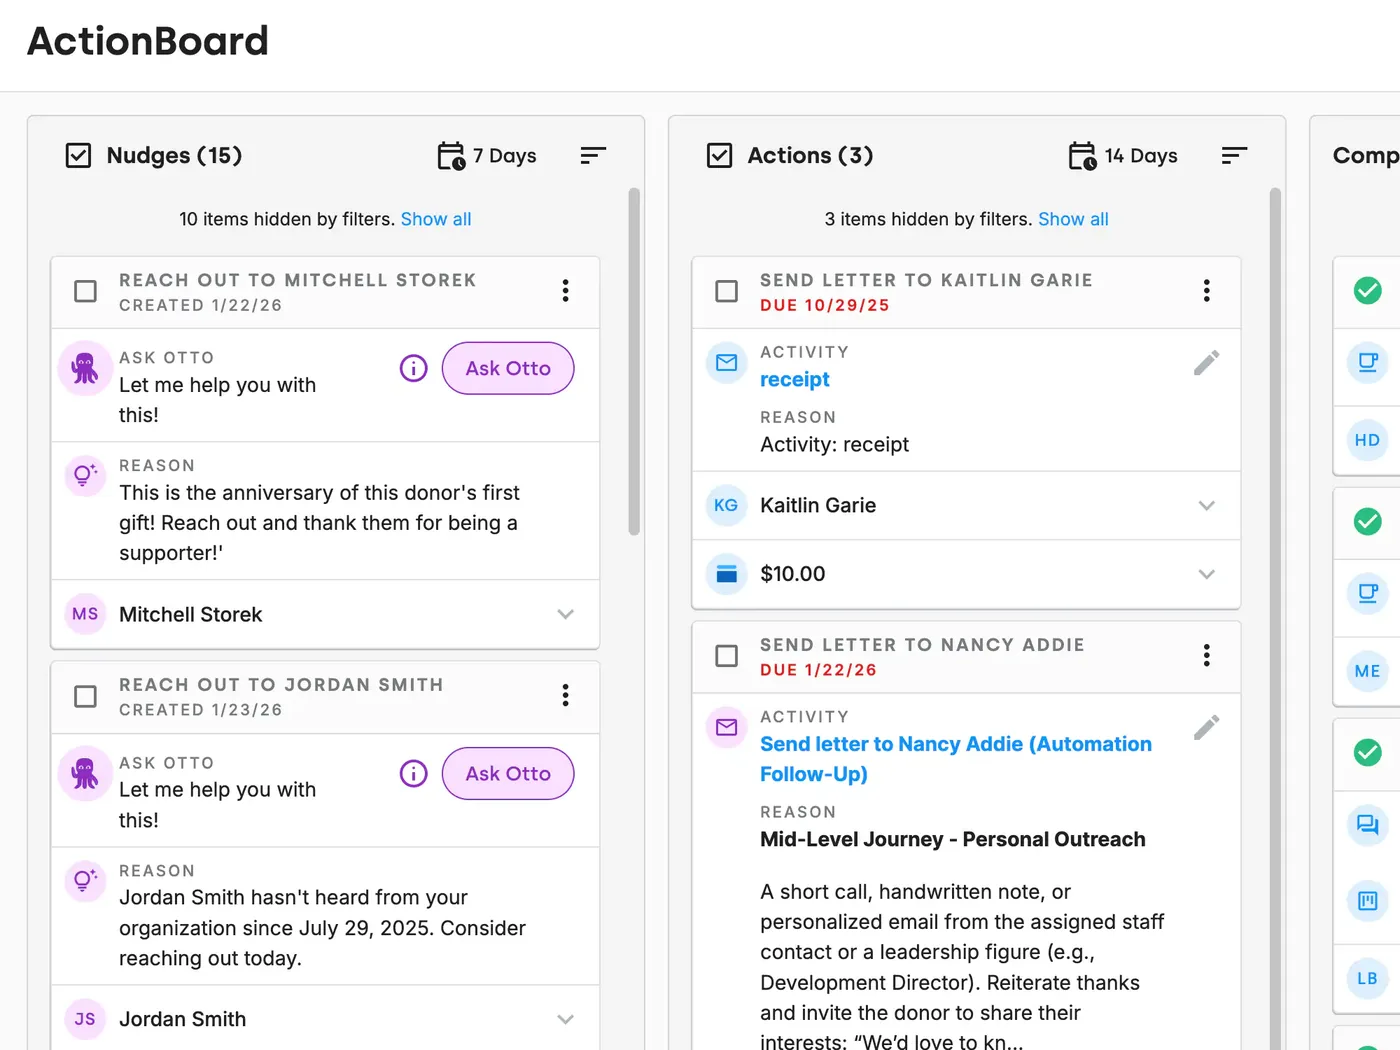Check Send Letter to Nancy Addie card
1400x1050 pixels.
coord(727,656)
